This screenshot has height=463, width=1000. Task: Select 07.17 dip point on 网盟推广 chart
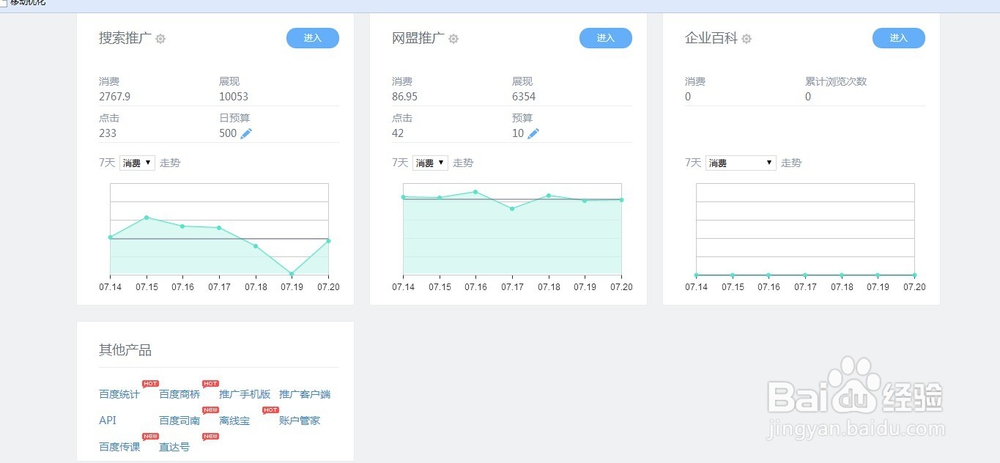click(x=512, y=209)
